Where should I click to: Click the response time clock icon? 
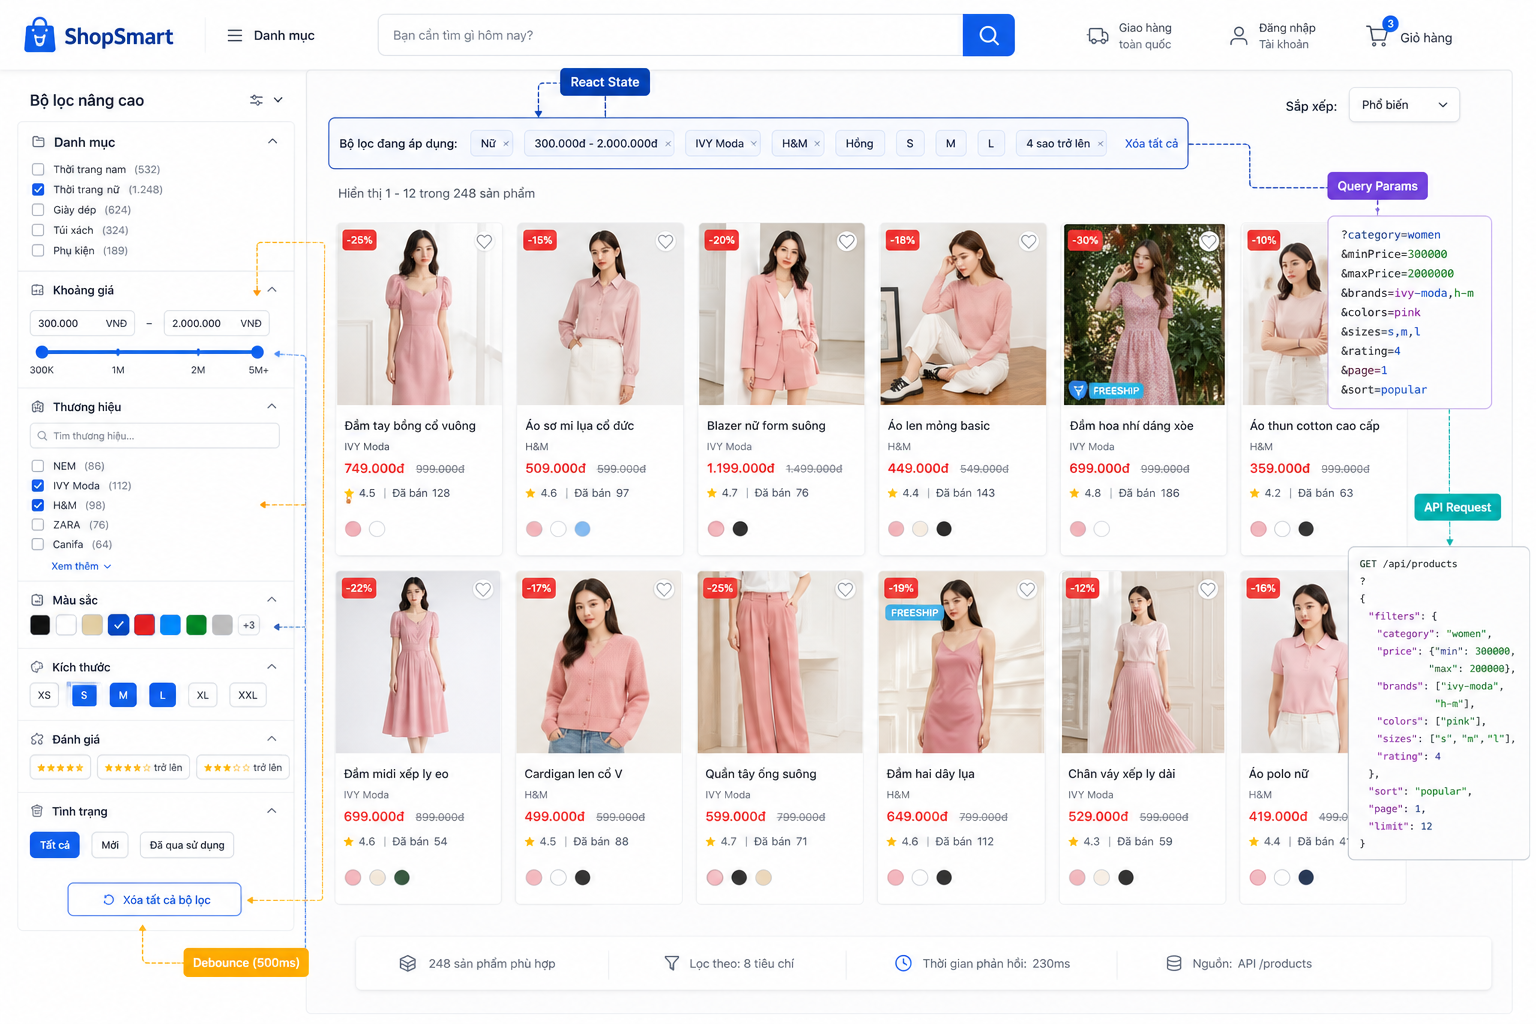coord(903,963)
